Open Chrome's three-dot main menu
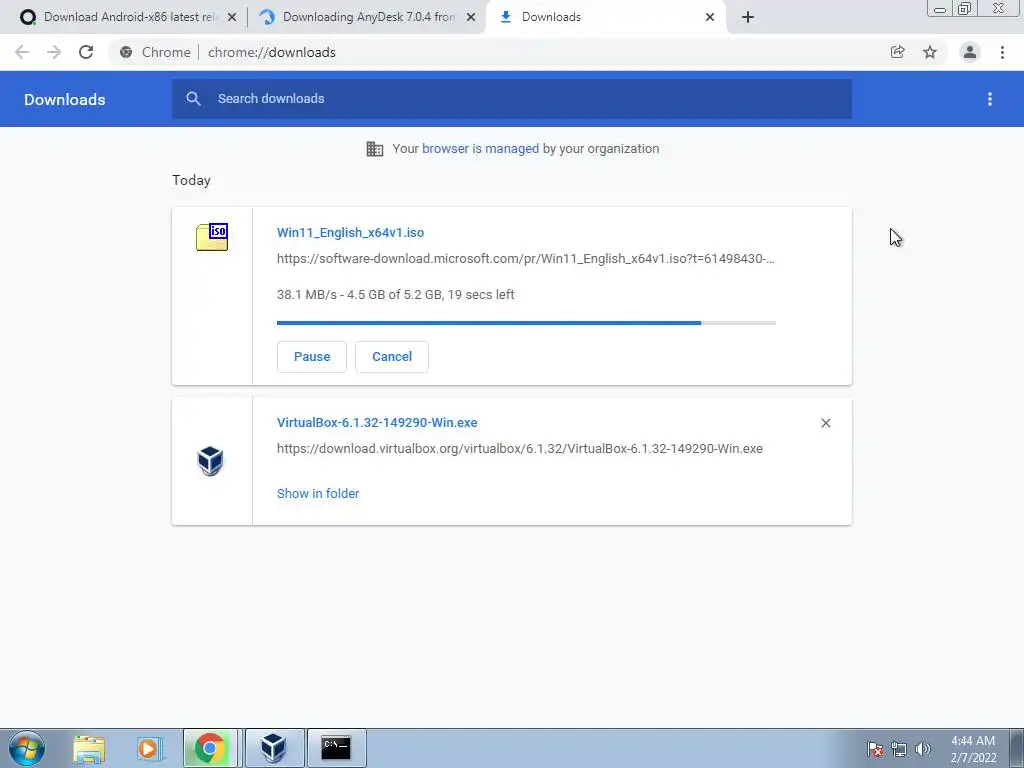 point(1002,52)
